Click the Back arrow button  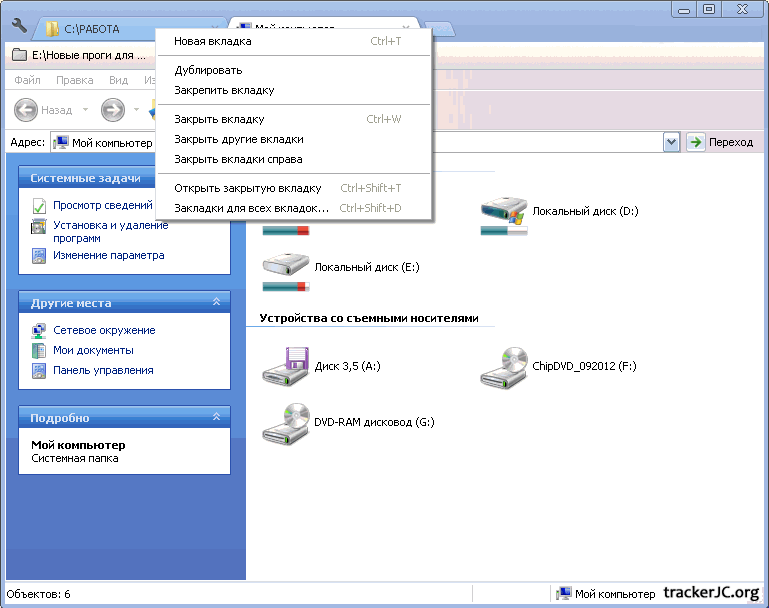point(27,110)
